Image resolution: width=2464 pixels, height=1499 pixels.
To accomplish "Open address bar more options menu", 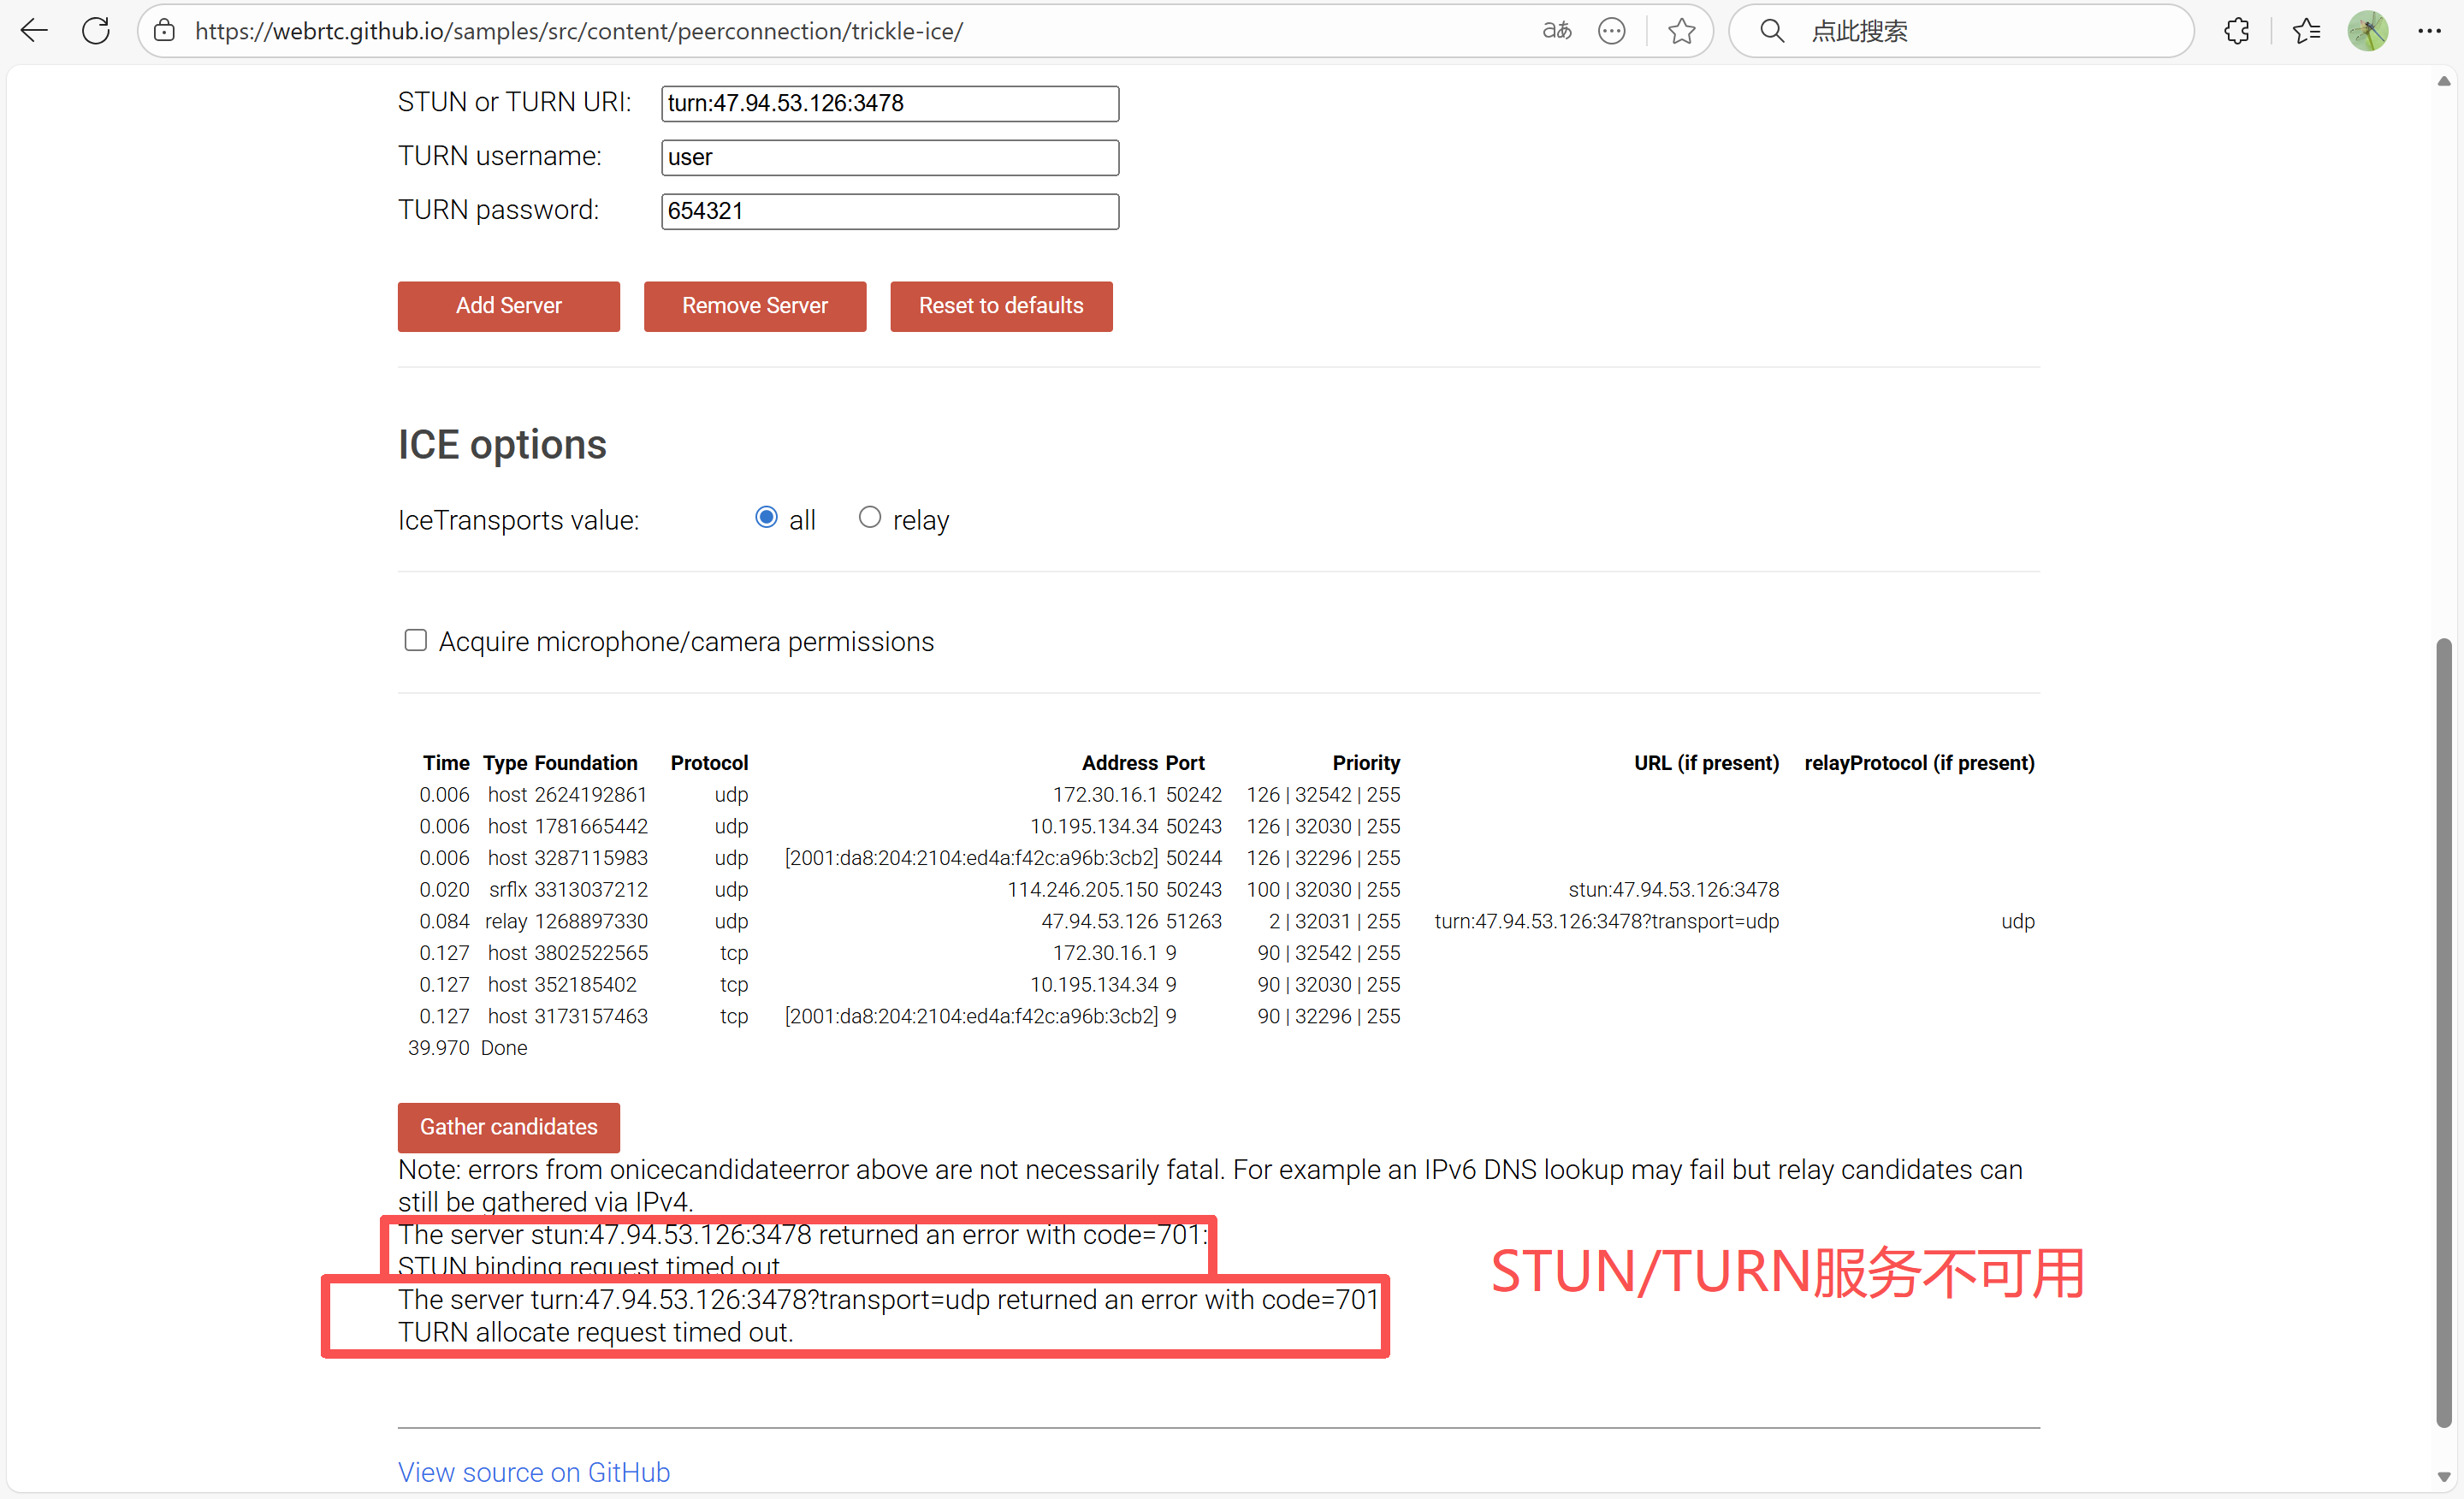I will click(x=1612, y=31).
